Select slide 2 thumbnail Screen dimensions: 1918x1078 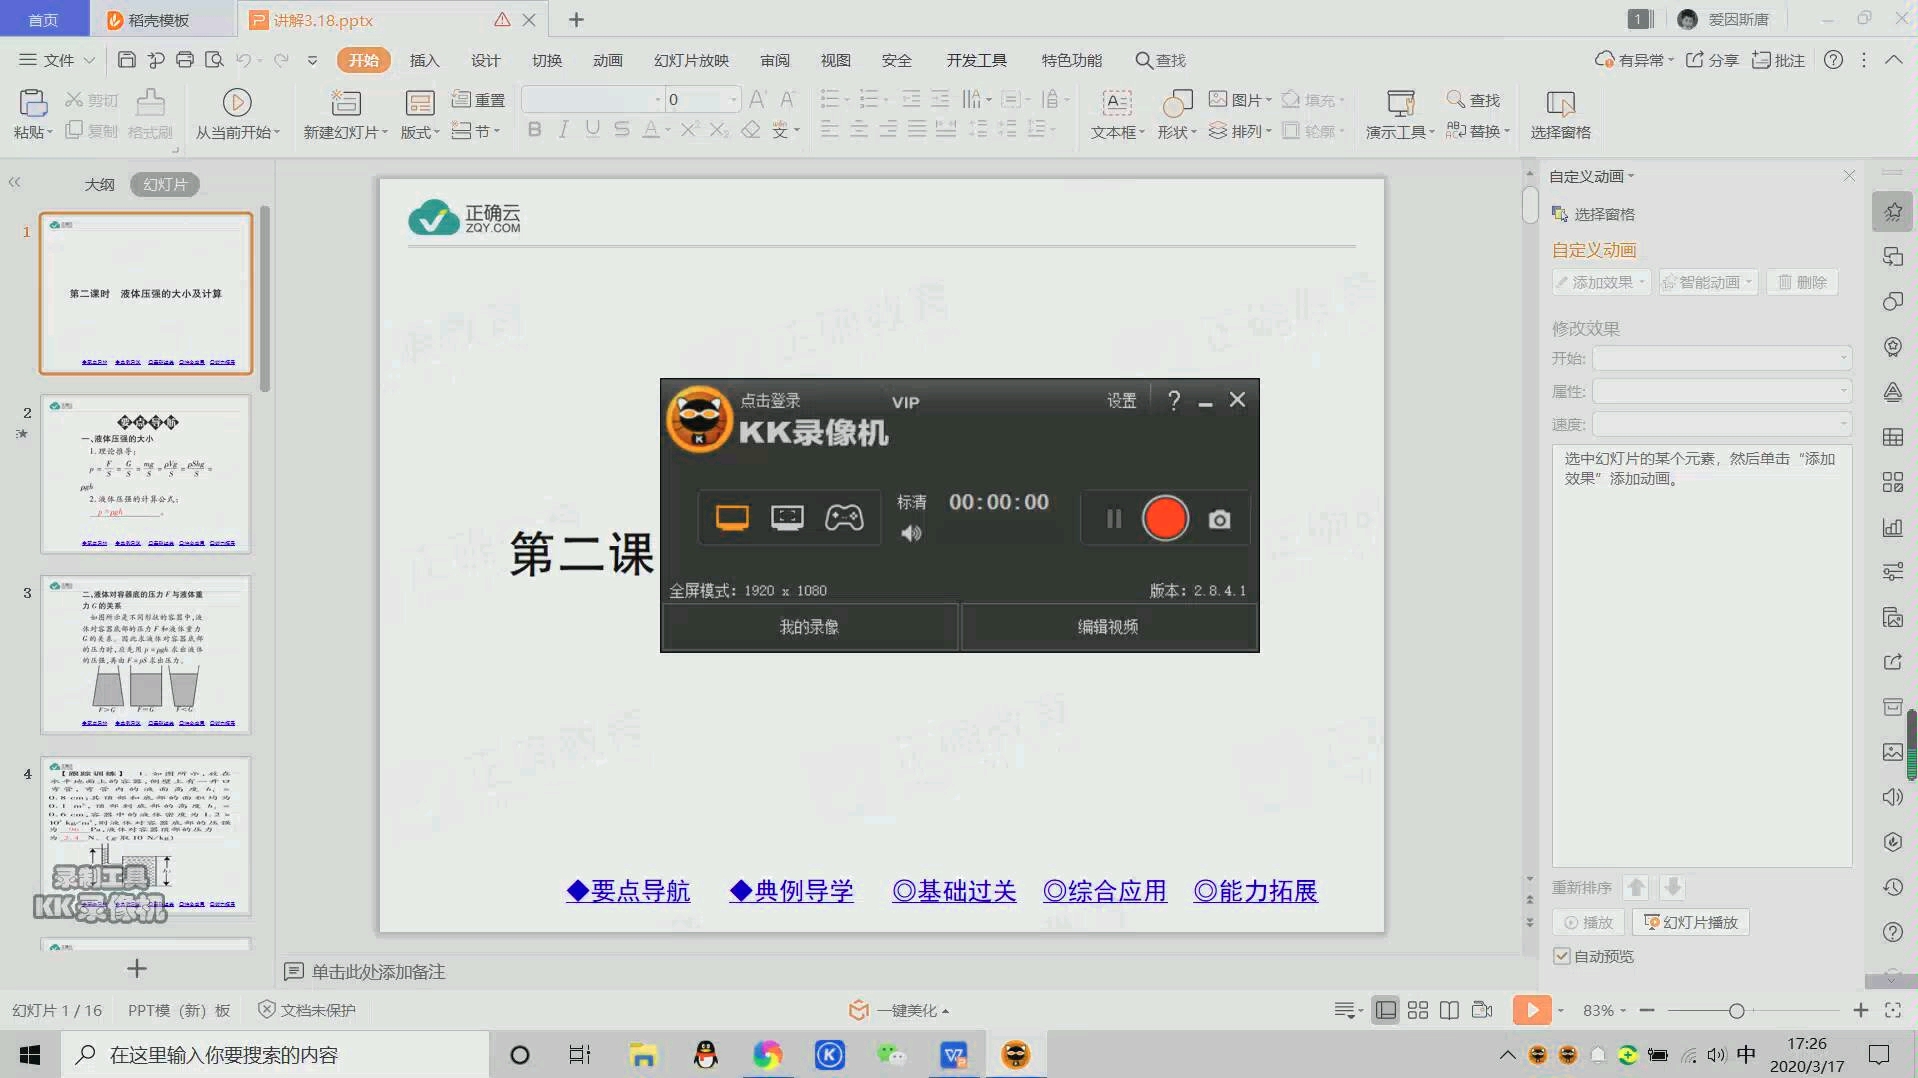[146, 474]
